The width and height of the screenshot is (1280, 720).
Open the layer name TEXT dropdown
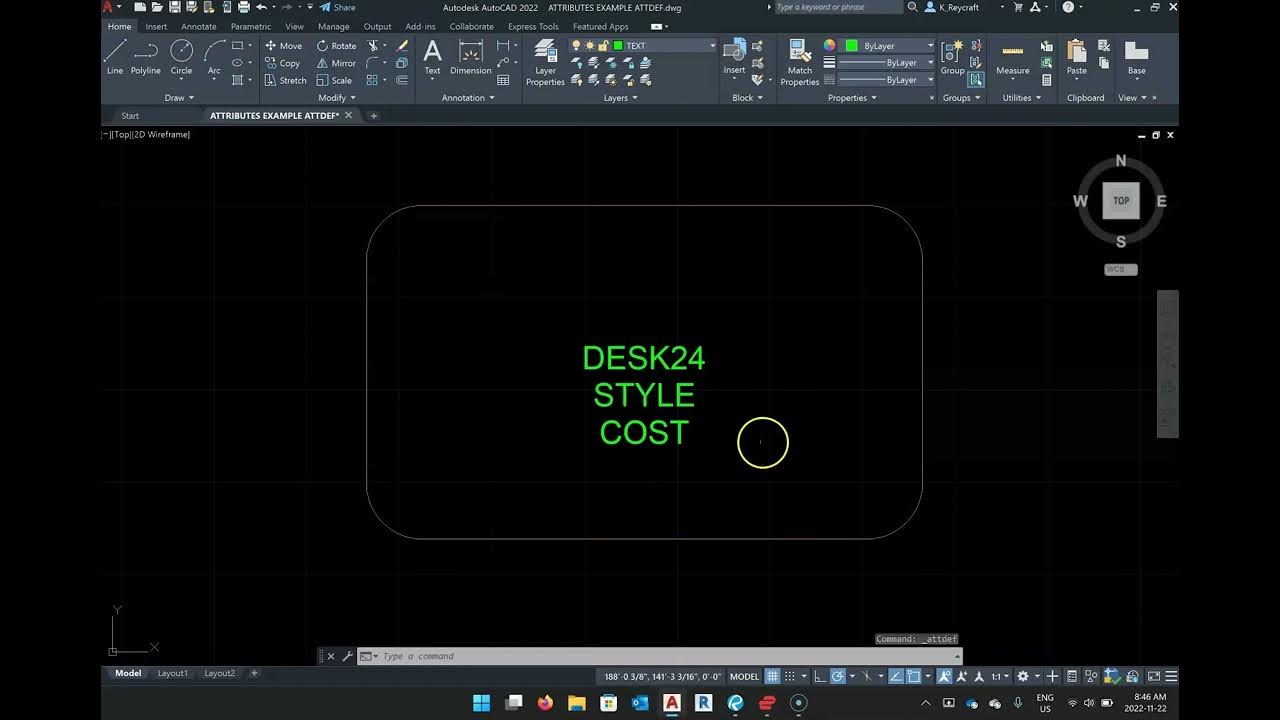coord(712,46)
